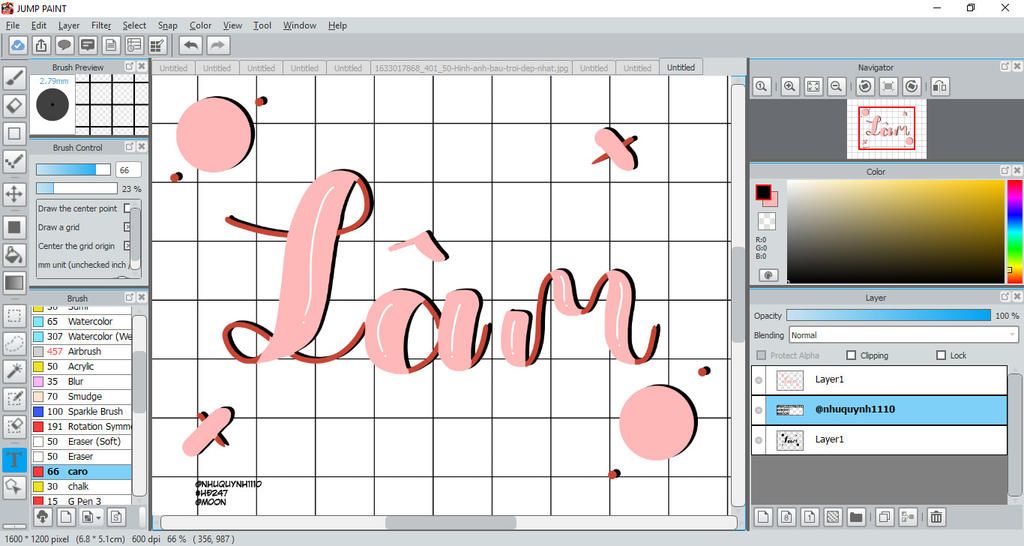1024x546 pixels.
Task: Click the Redo arrow
Action: [x=218, y=45]
